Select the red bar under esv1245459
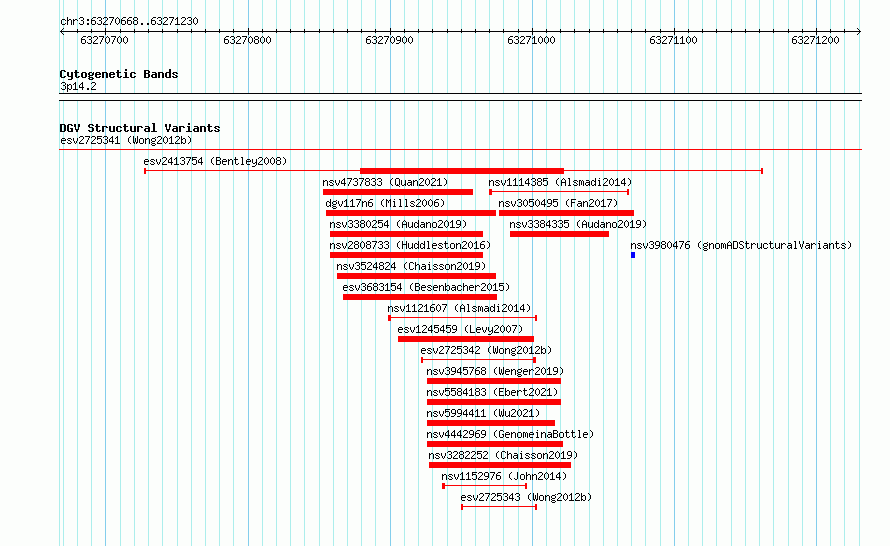Image resolution: width=890 pixels, height=546 pixels. [x=466, y=339]
